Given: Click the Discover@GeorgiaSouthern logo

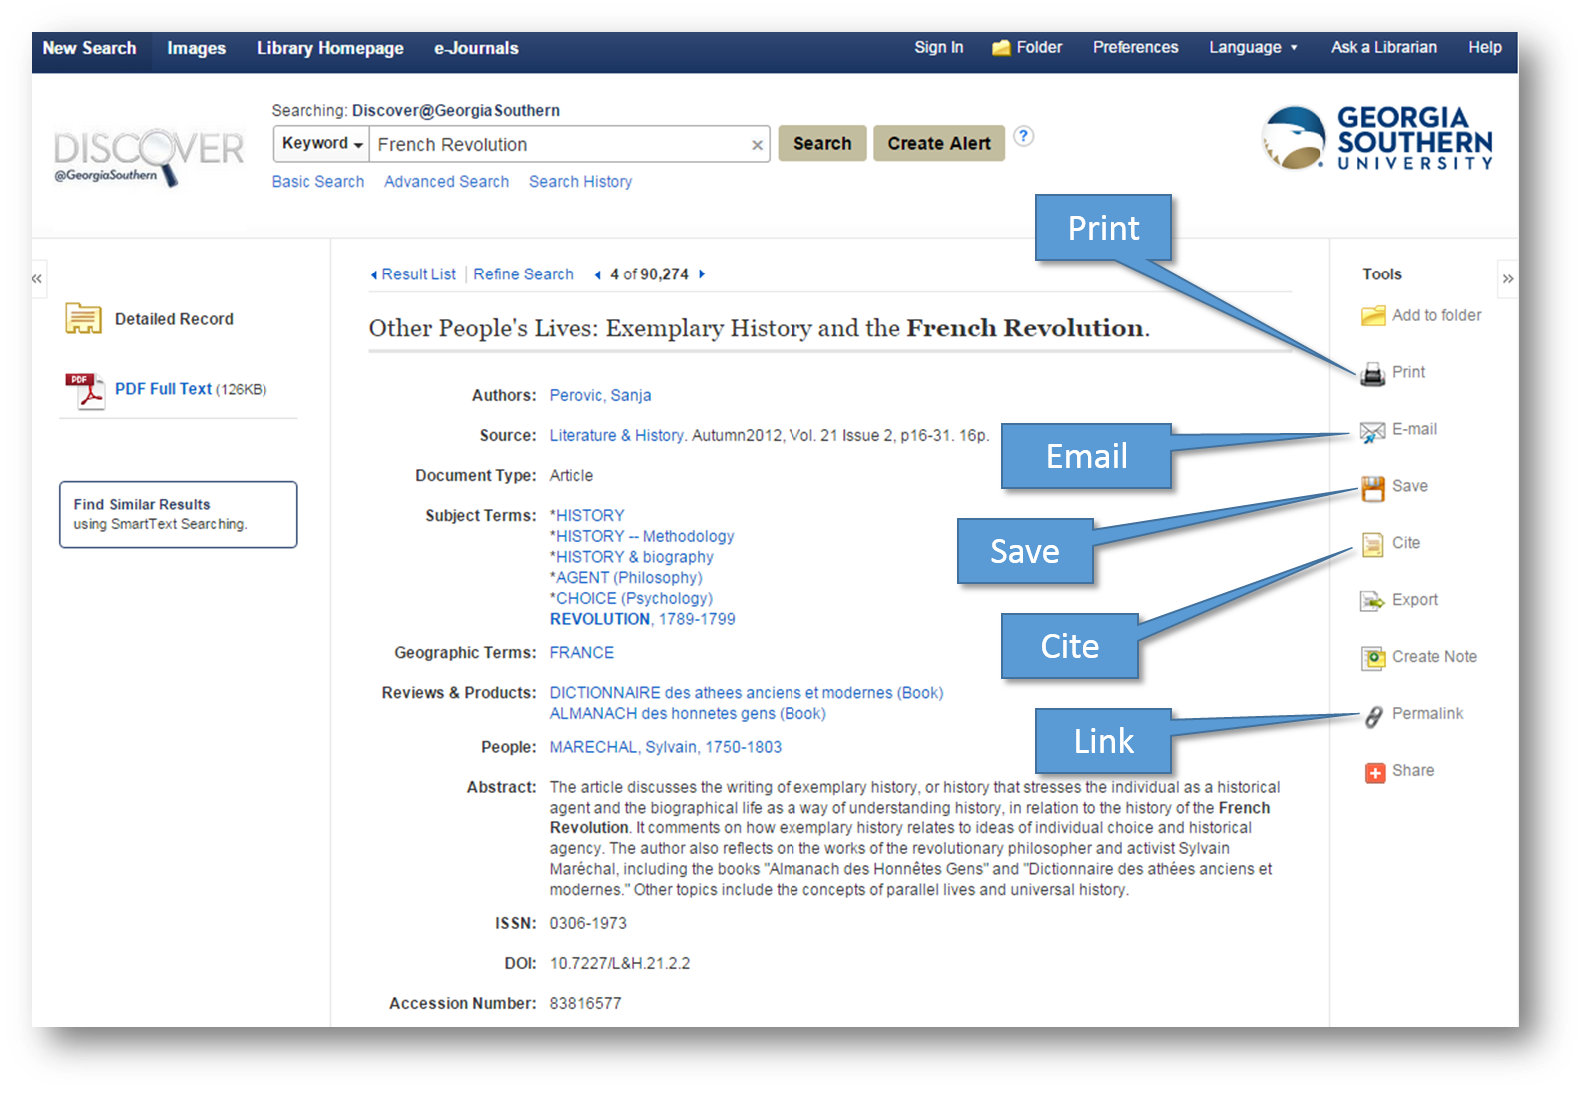Looking at the screenshot, I should click(x=149, y=156).
